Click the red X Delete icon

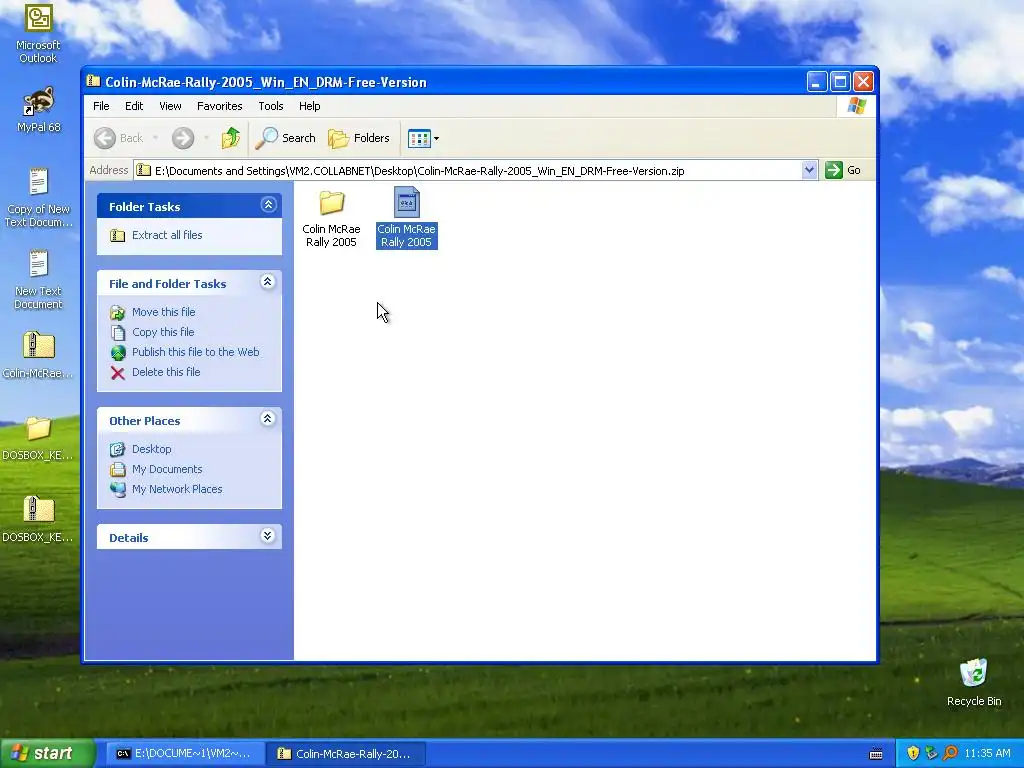118,373
